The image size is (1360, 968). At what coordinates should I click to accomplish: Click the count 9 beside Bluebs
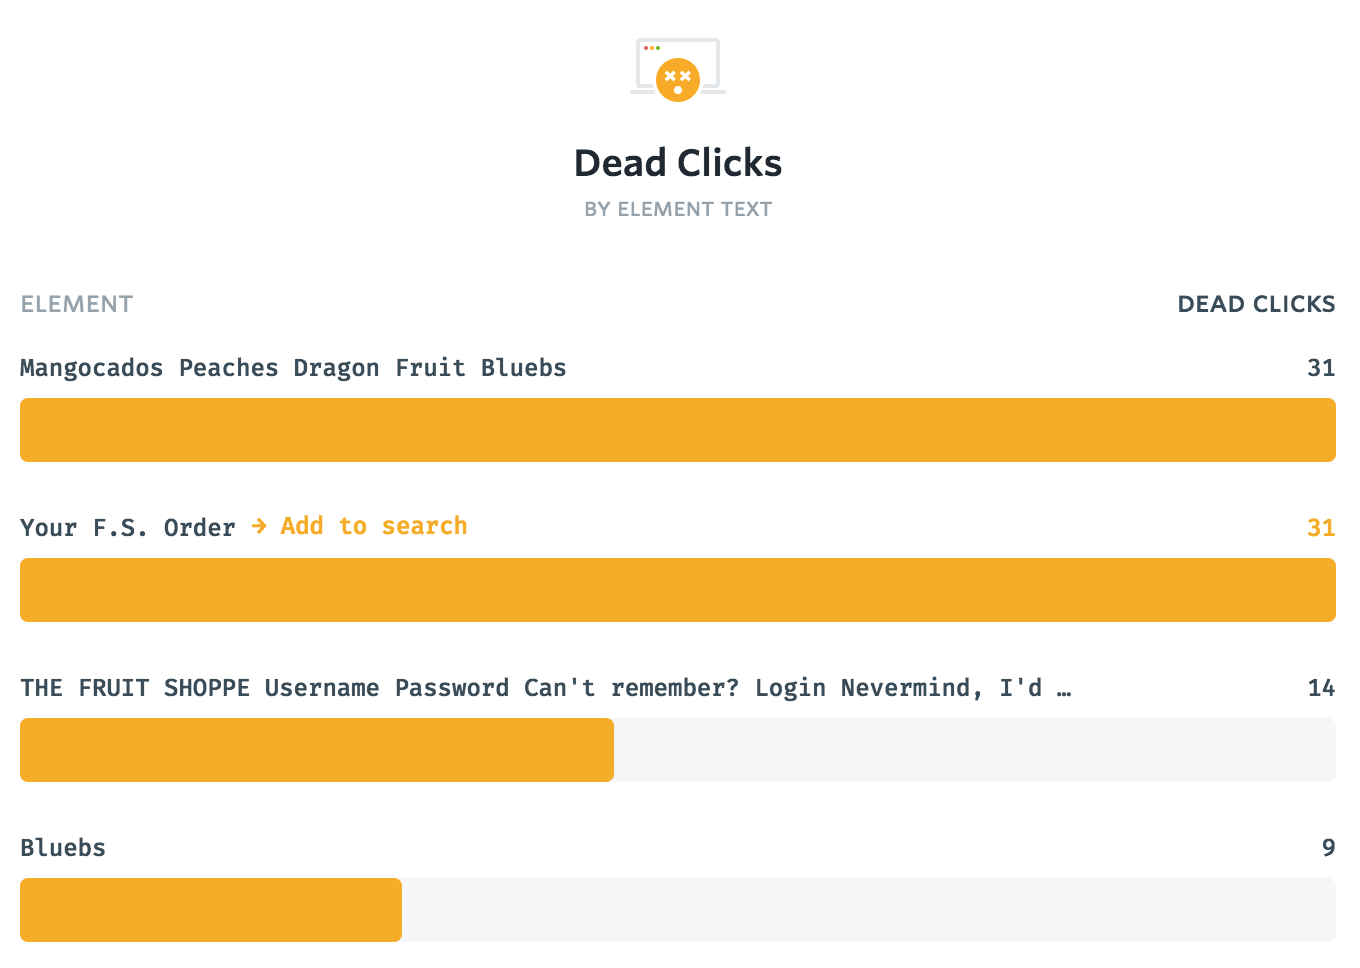pos(1328,848)
